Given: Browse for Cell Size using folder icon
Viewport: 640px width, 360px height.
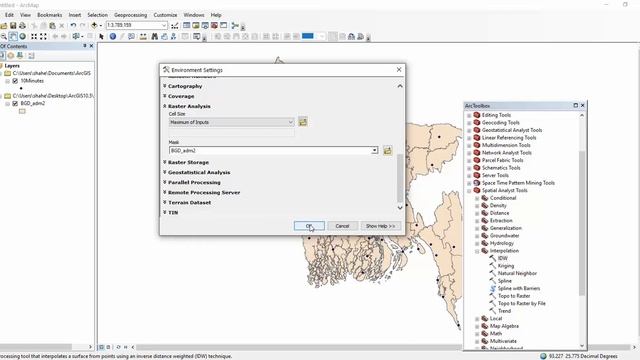Looking at the screenshot, I should [x=303, y=122].
